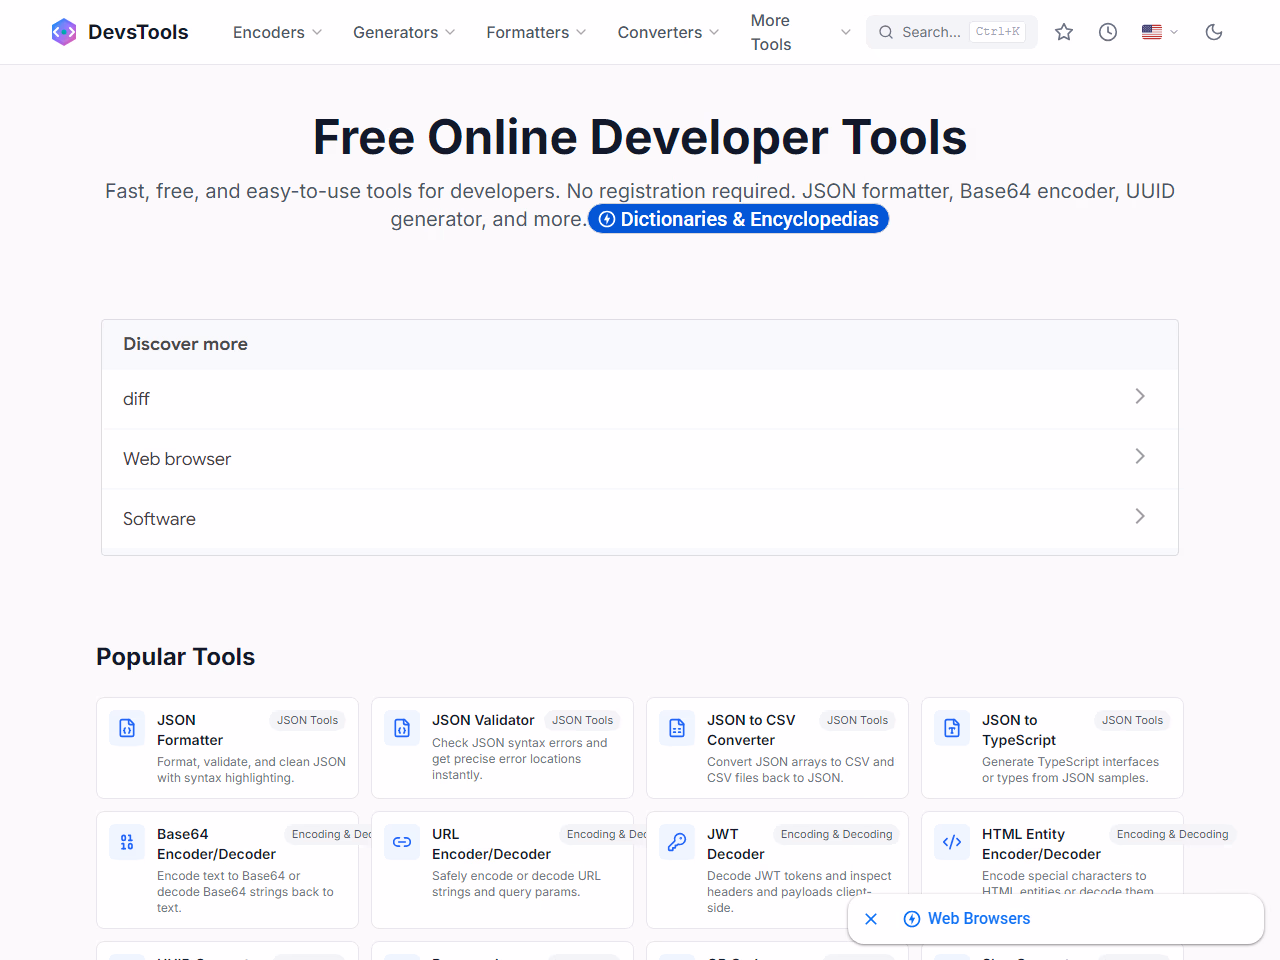The width and height of the screenshot is (1280, 960).
Task: Click the DevsTools logo icon
Action: (64, 32)
